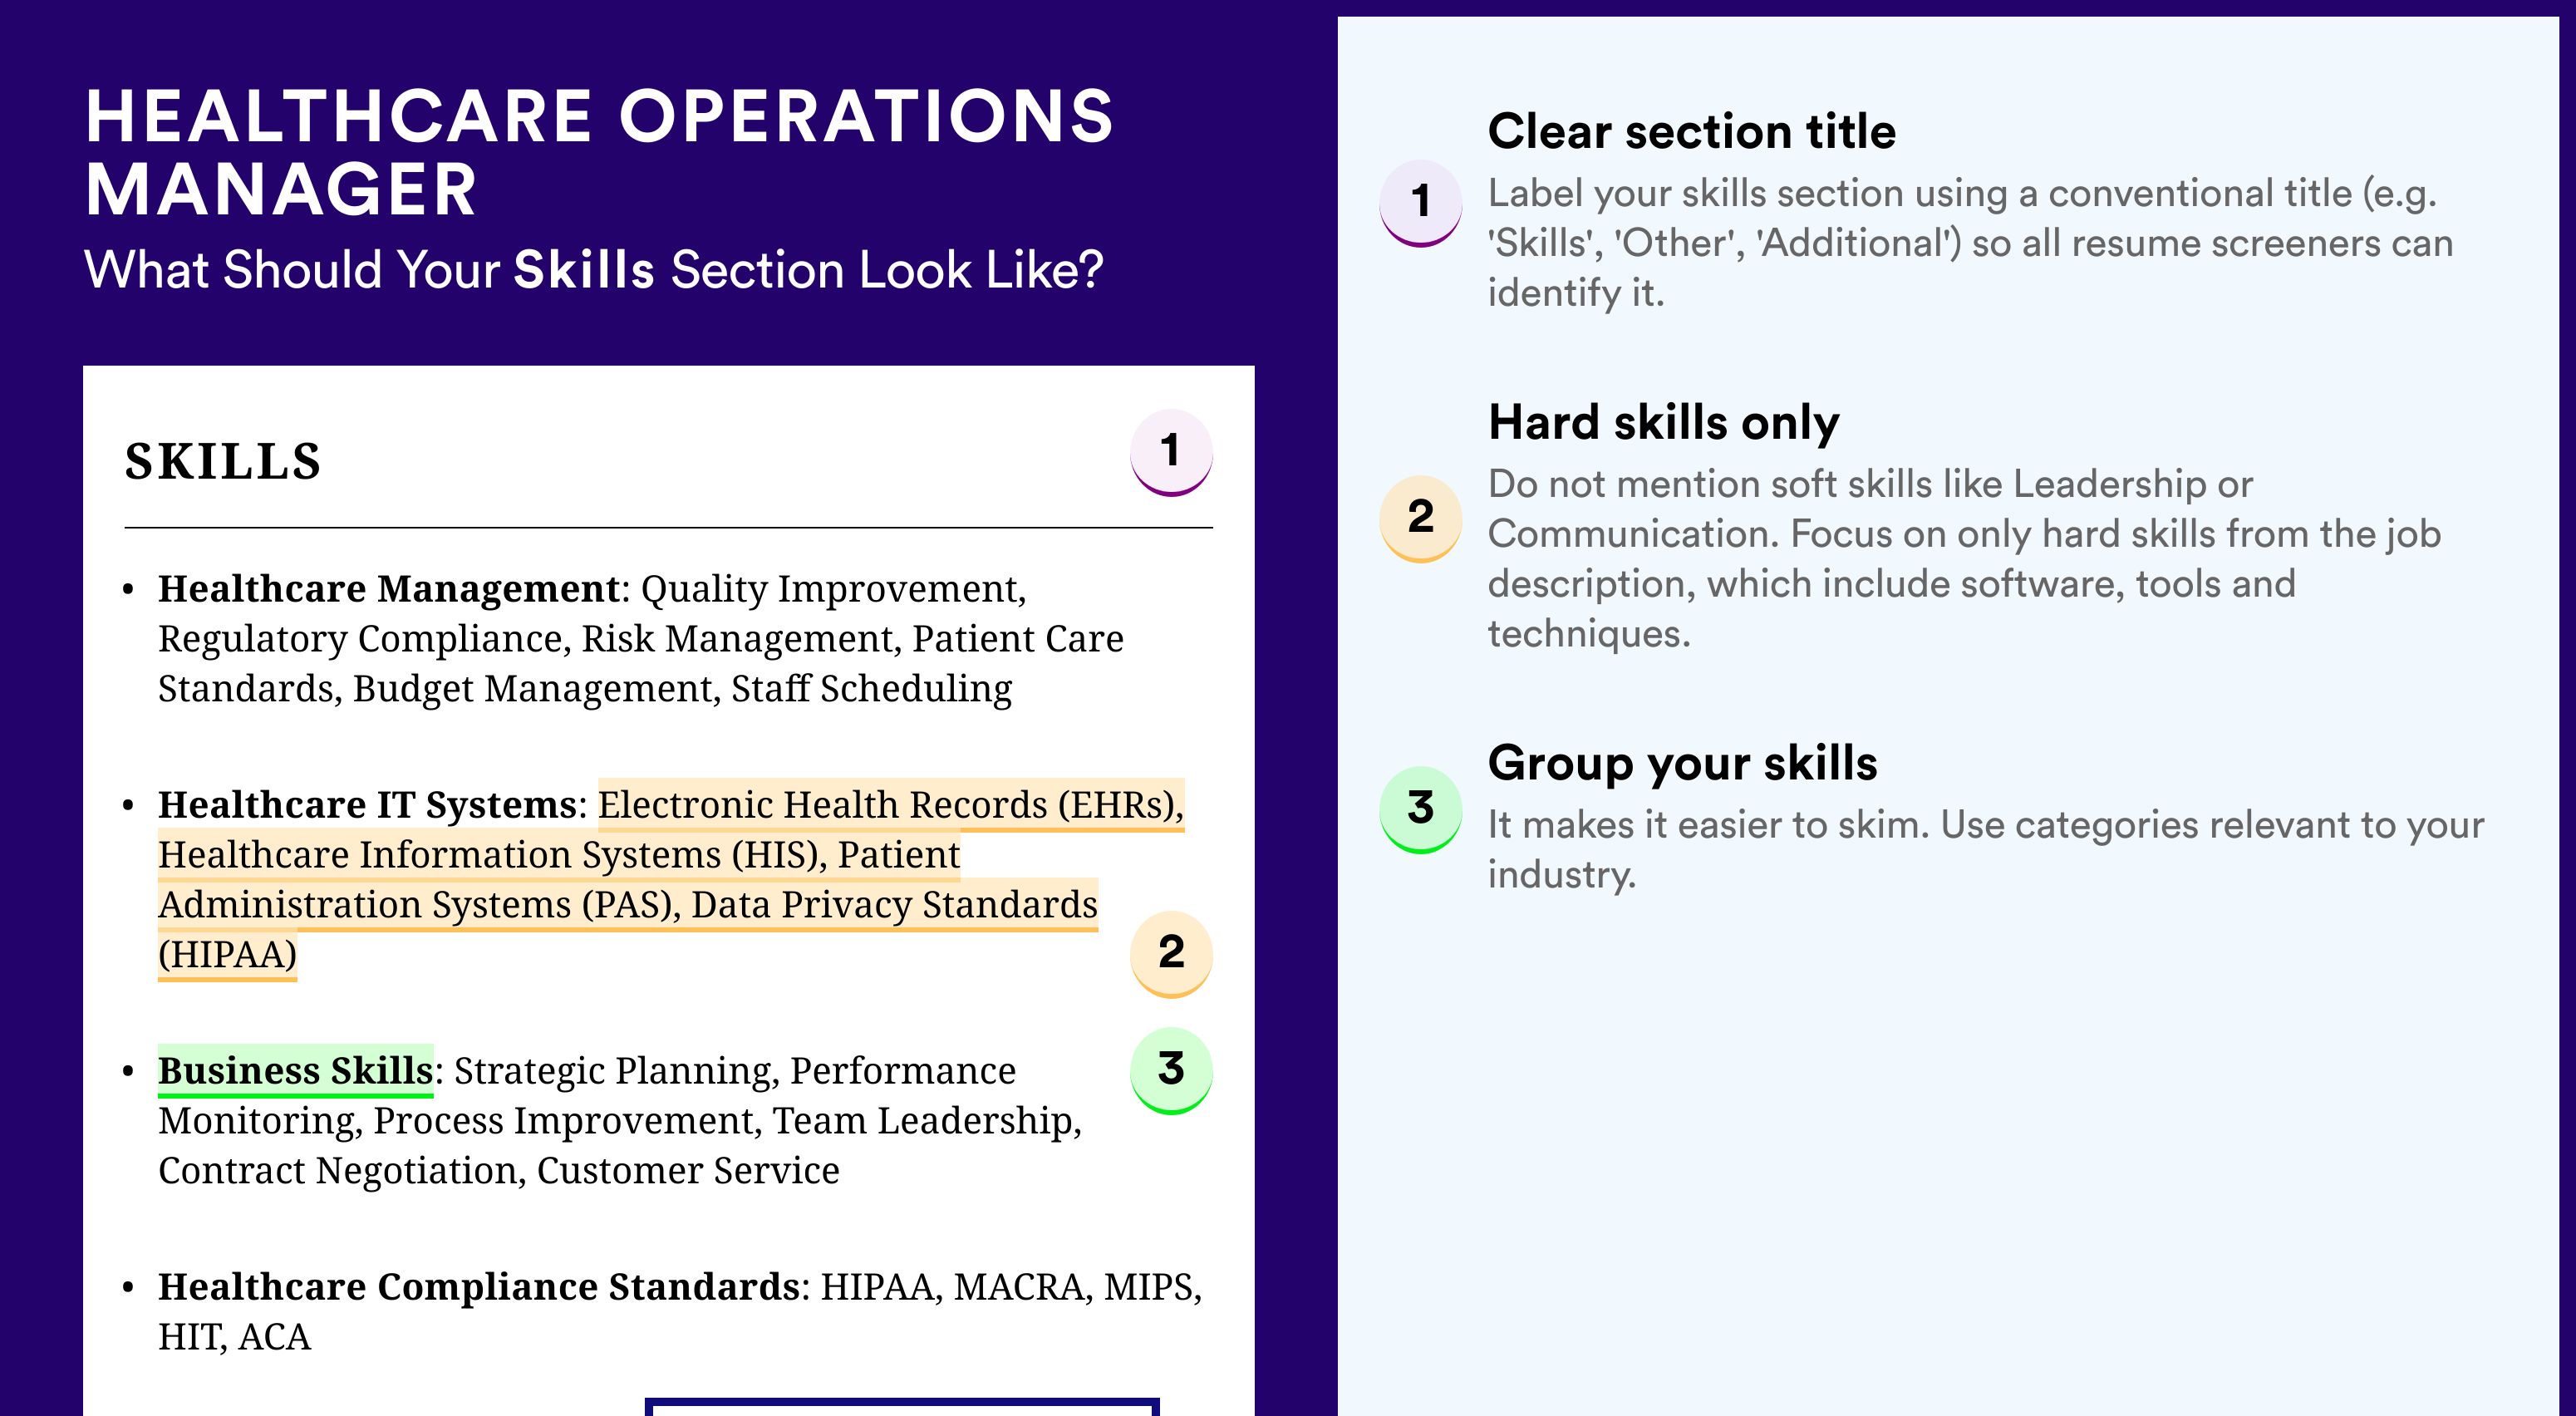The height and width of the screenshot is (1416, 2576).
Task: Click the 'Hard skills only' heading
Action: tap(1663, 422)
